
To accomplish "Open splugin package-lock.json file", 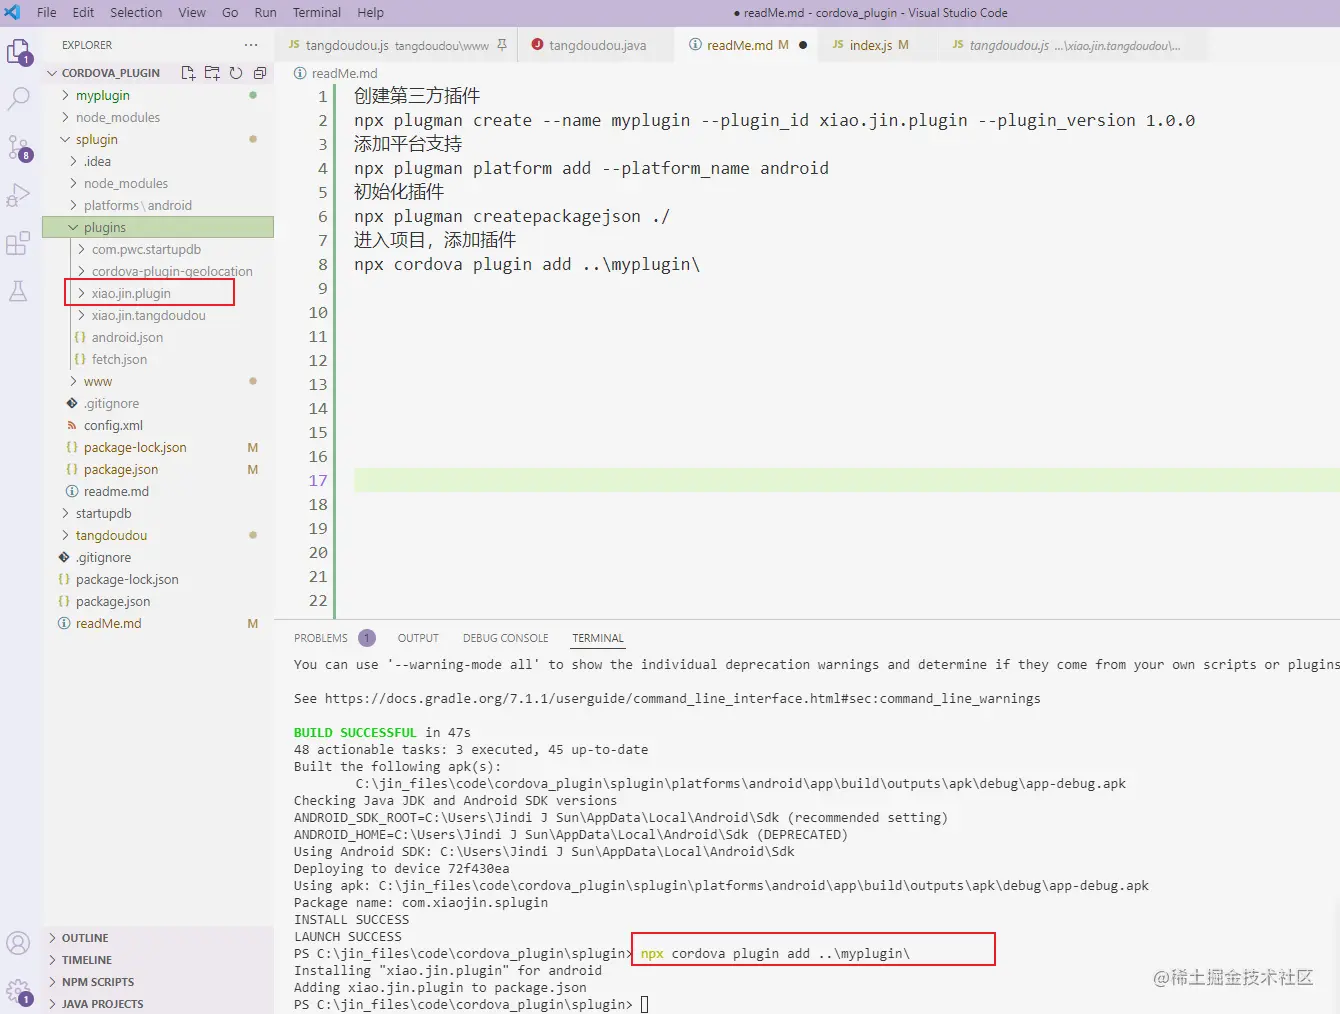I will pos(158,447).
